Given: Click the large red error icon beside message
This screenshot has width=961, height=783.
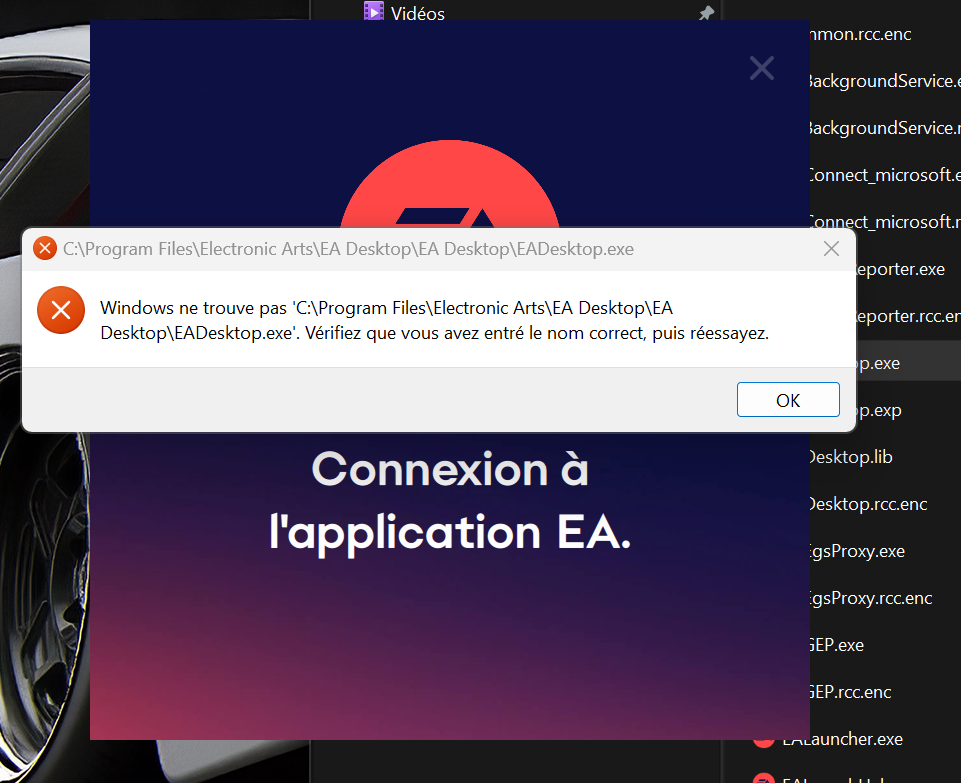Looking at the screenshot, I should (61, 310).
